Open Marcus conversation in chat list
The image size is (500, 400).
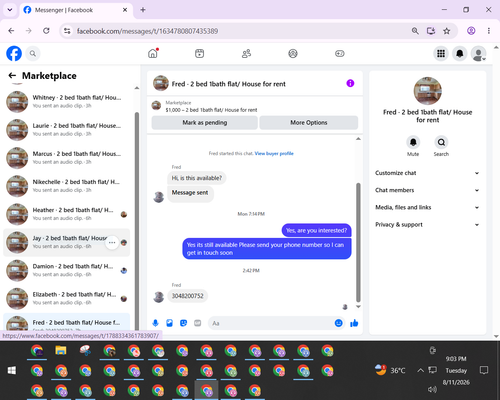click(x=67, y=158)
